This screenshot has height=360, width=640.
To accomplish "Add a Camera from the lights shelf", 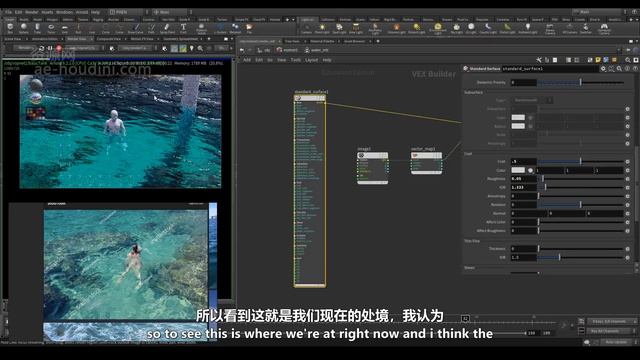I will tap(306, 28).
